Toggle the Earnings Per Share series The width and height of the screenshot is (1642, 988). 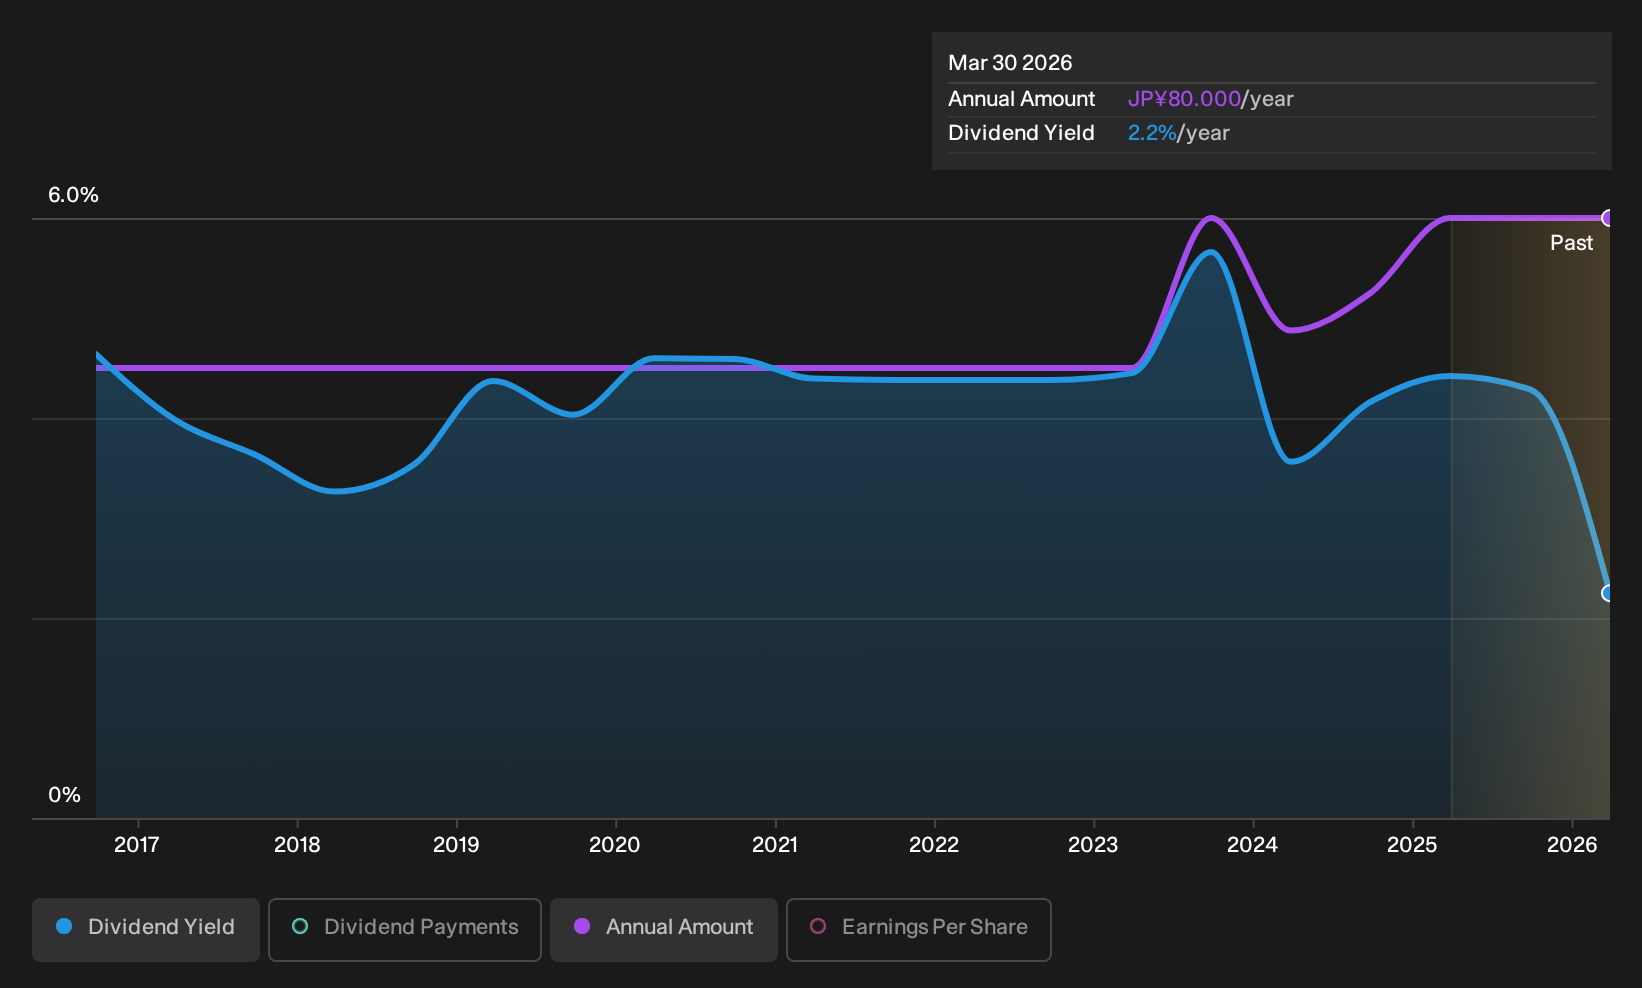coord(919,929)
